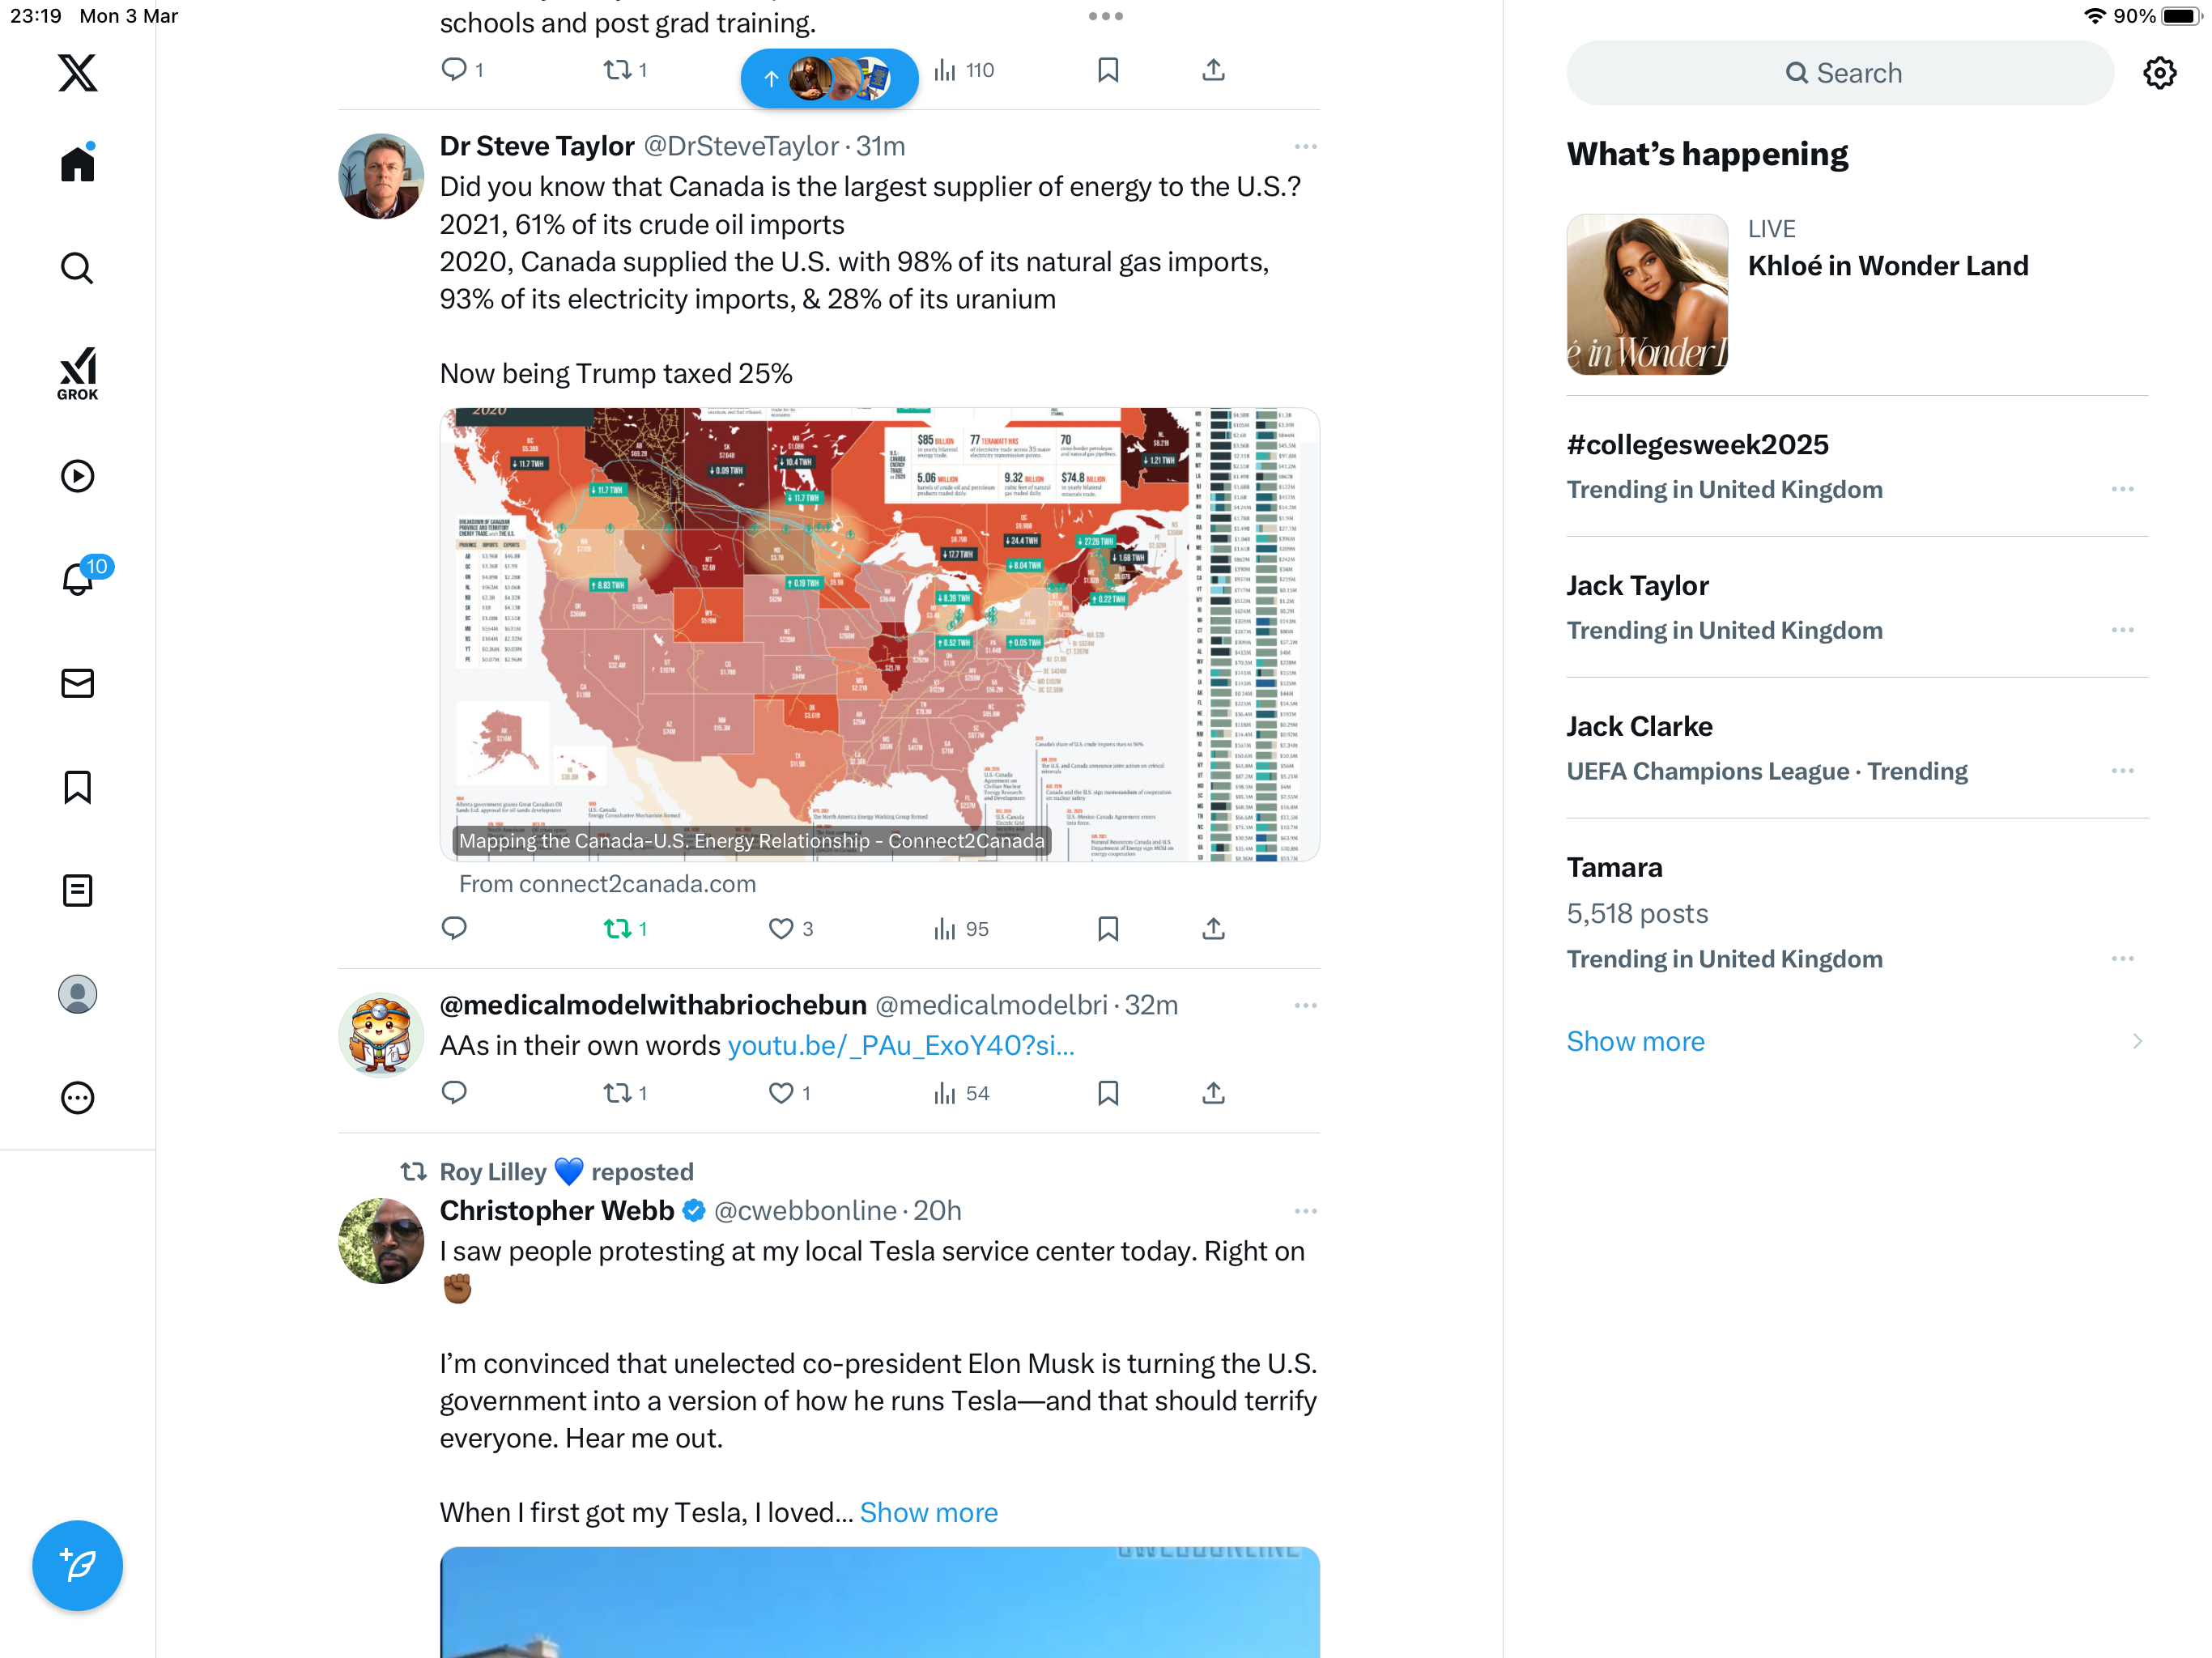The width and height of the screenshot is (2212, 1658).
Task: Open the Lists icon in the sidebar
Action: click(x=77, y=890)
